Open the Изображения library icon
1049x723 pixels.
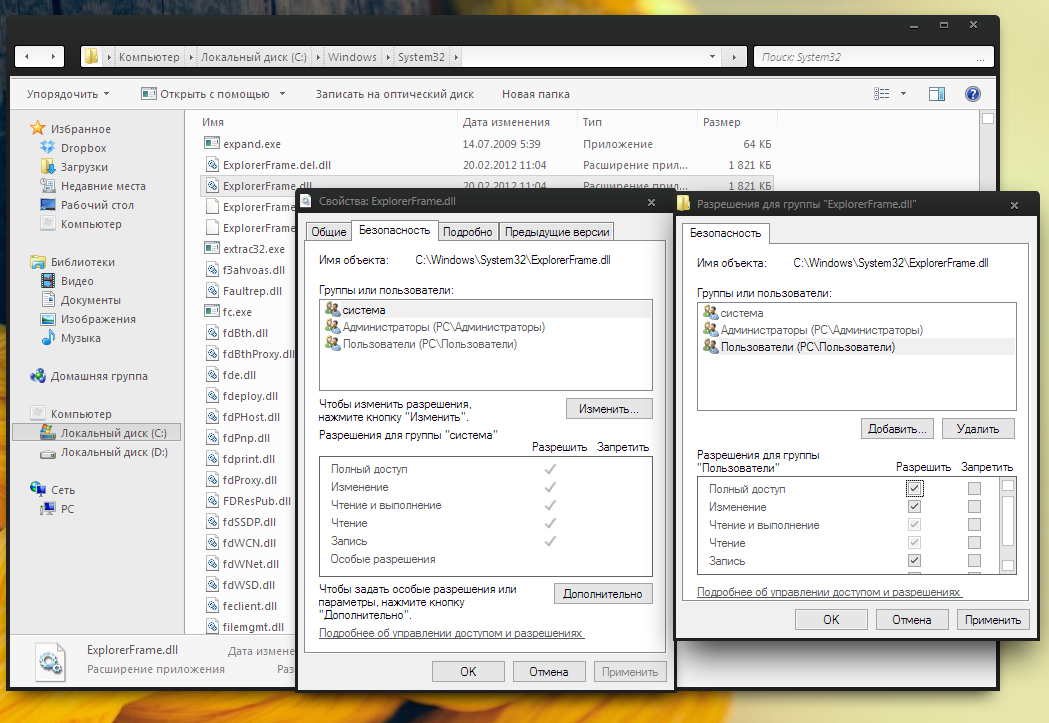click(47, 319)
